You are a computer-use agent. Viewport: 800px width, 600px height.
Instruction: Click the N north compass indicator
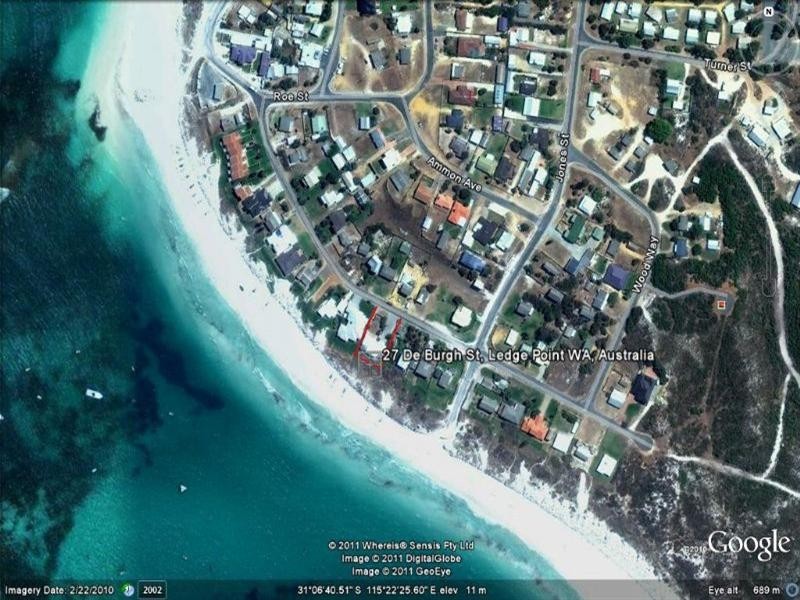(768, 12)
